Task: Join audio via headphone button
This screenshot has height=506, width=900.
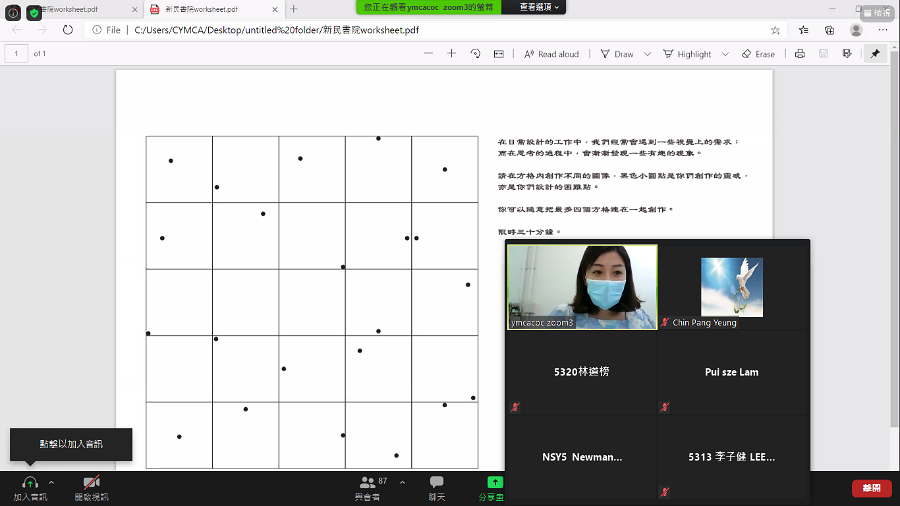Action: [x=30, y=488]
